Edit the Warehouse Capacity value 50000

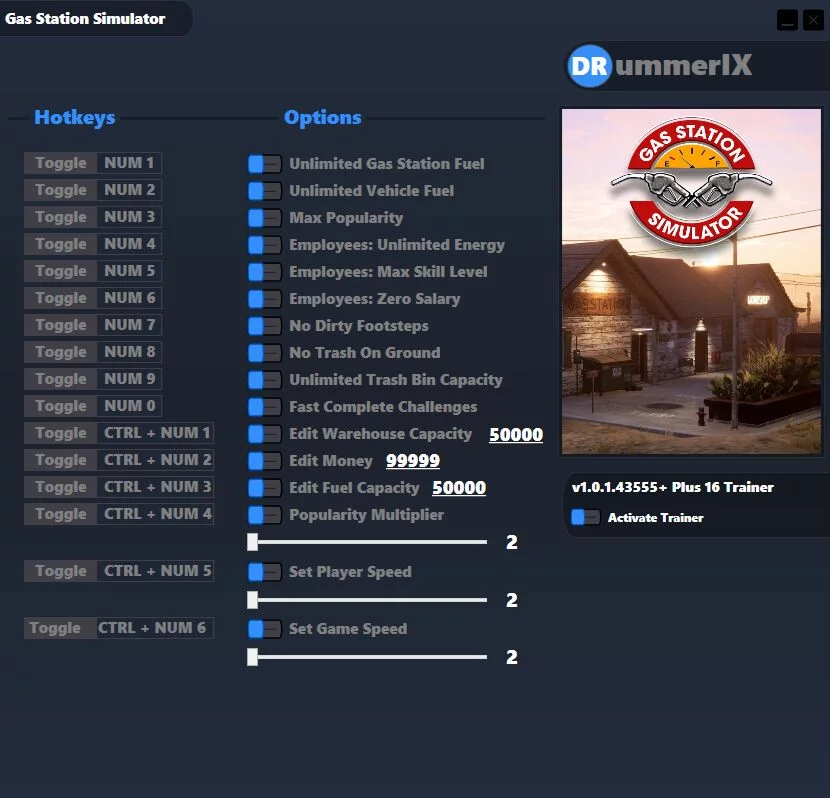pyautogui.click(x=516, y=434)
